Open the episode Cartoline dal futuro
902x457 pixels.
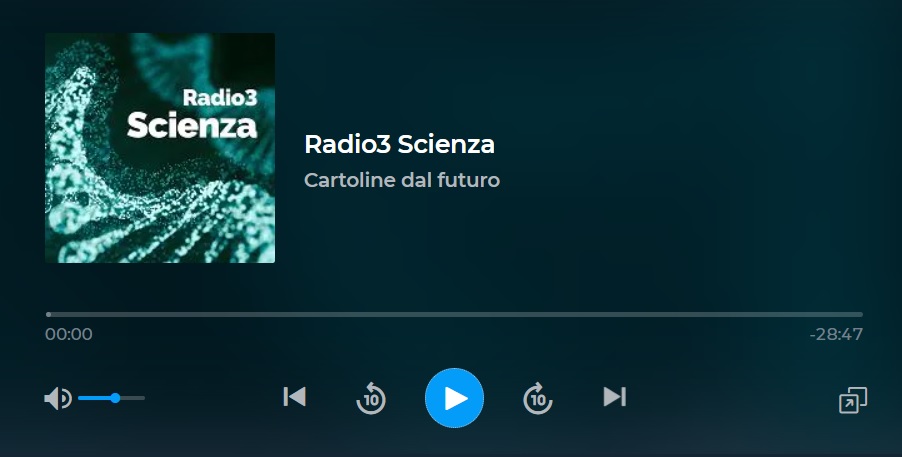coord(402,180)
